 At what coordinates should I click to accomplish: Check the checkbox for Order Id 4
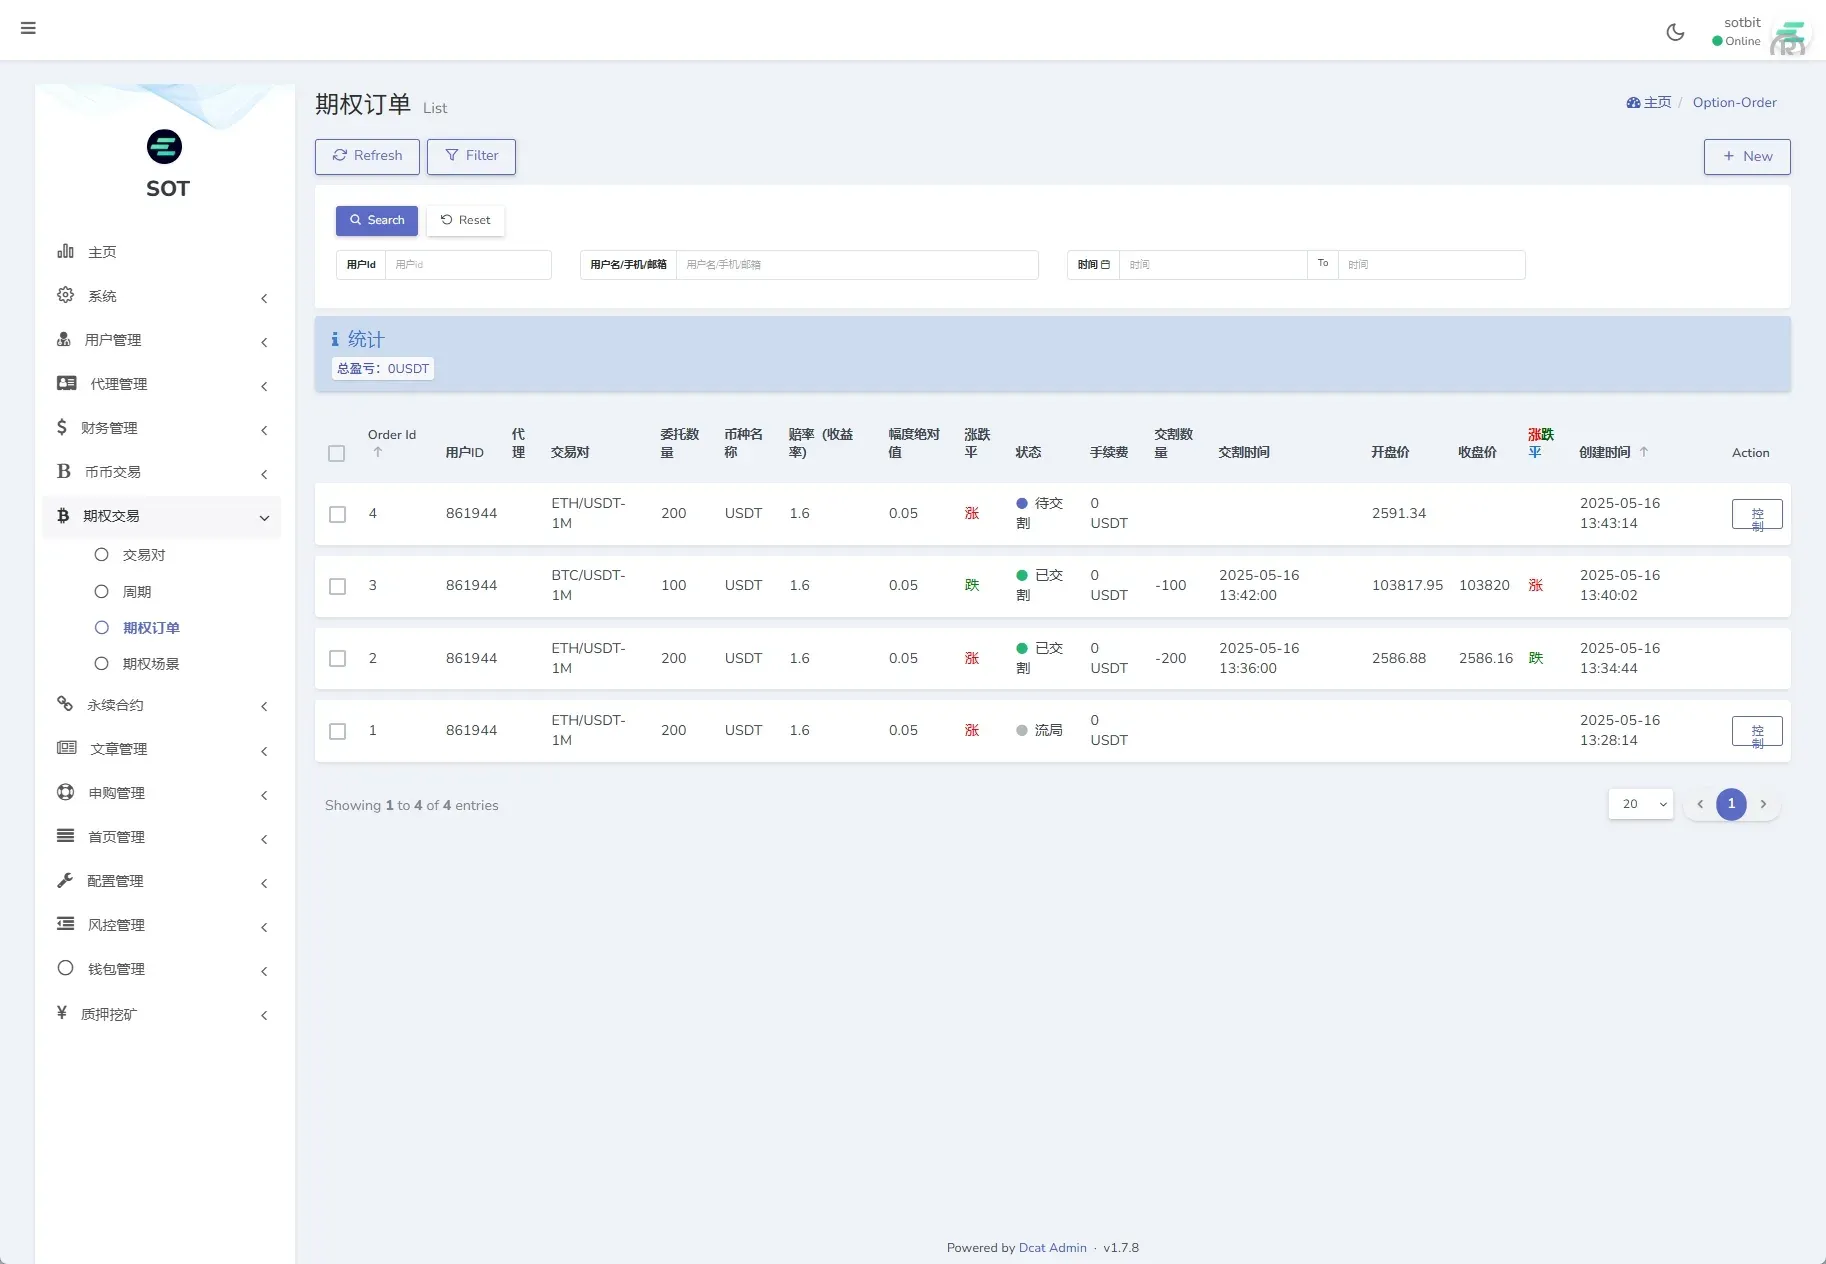point(337,514)
